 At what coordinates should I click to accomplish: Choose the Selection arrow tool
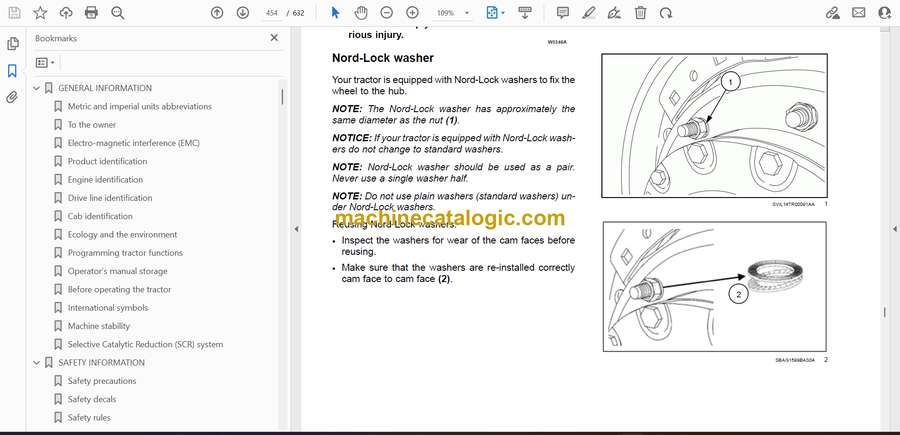[x=336, y=13]
